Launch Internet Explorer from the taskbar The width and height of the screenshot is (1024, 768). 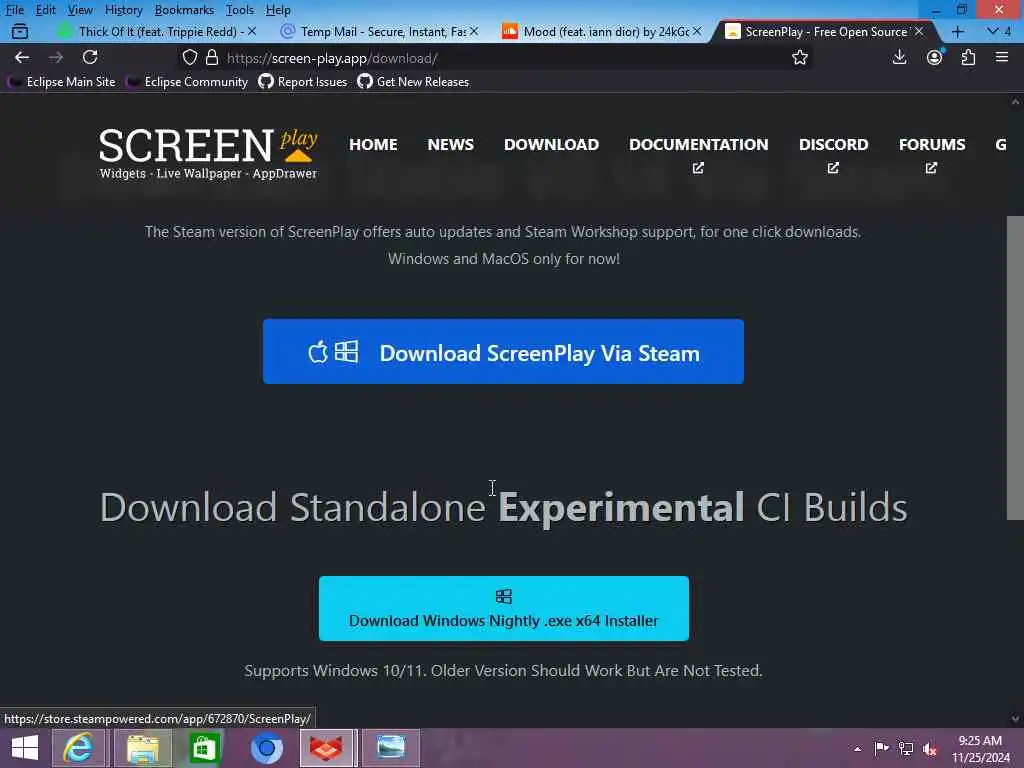coord(78,748)
